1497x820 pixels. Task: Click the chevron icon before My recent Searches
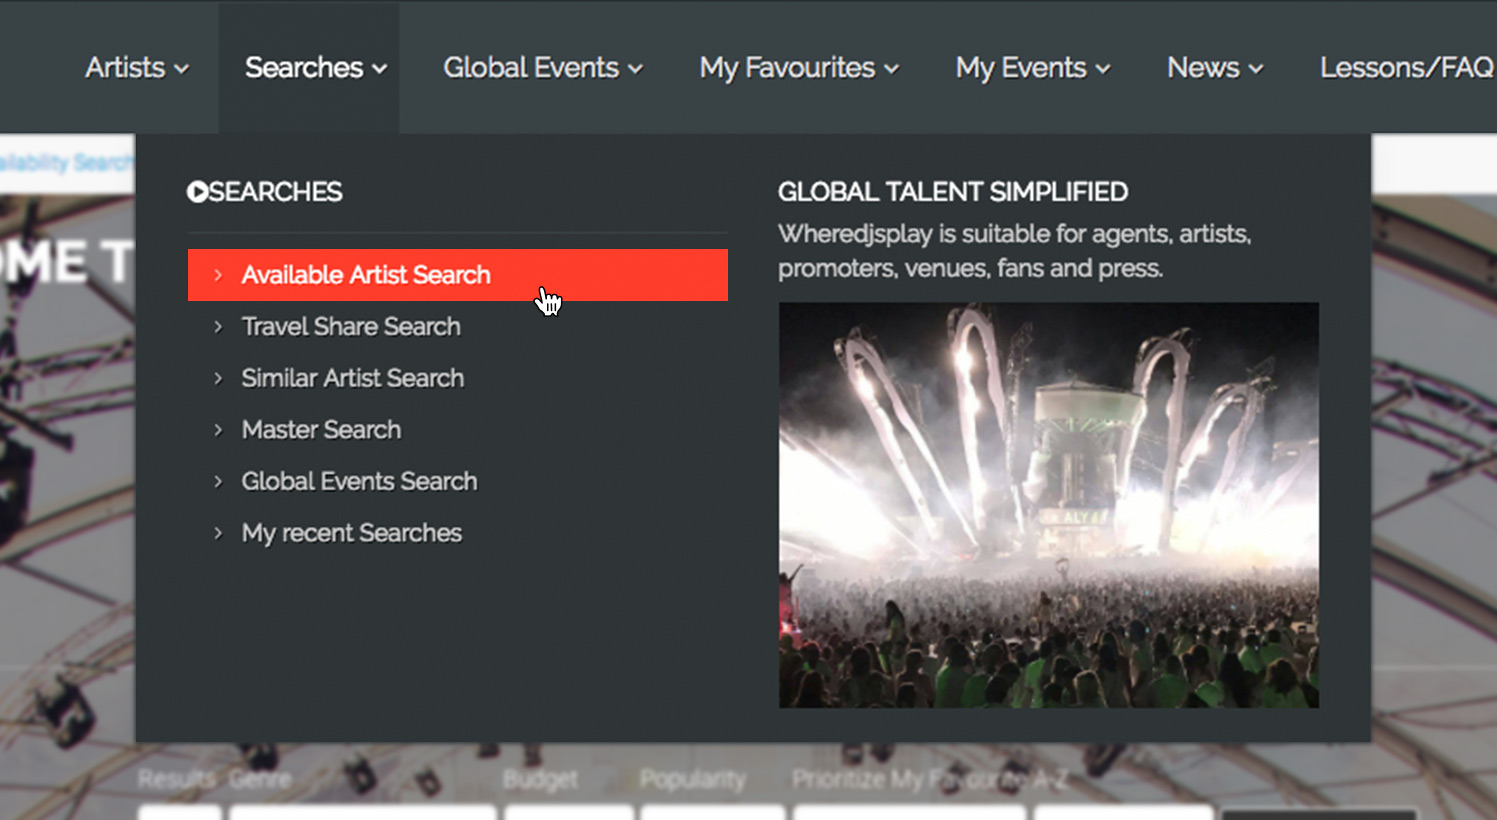click(218, 533)
